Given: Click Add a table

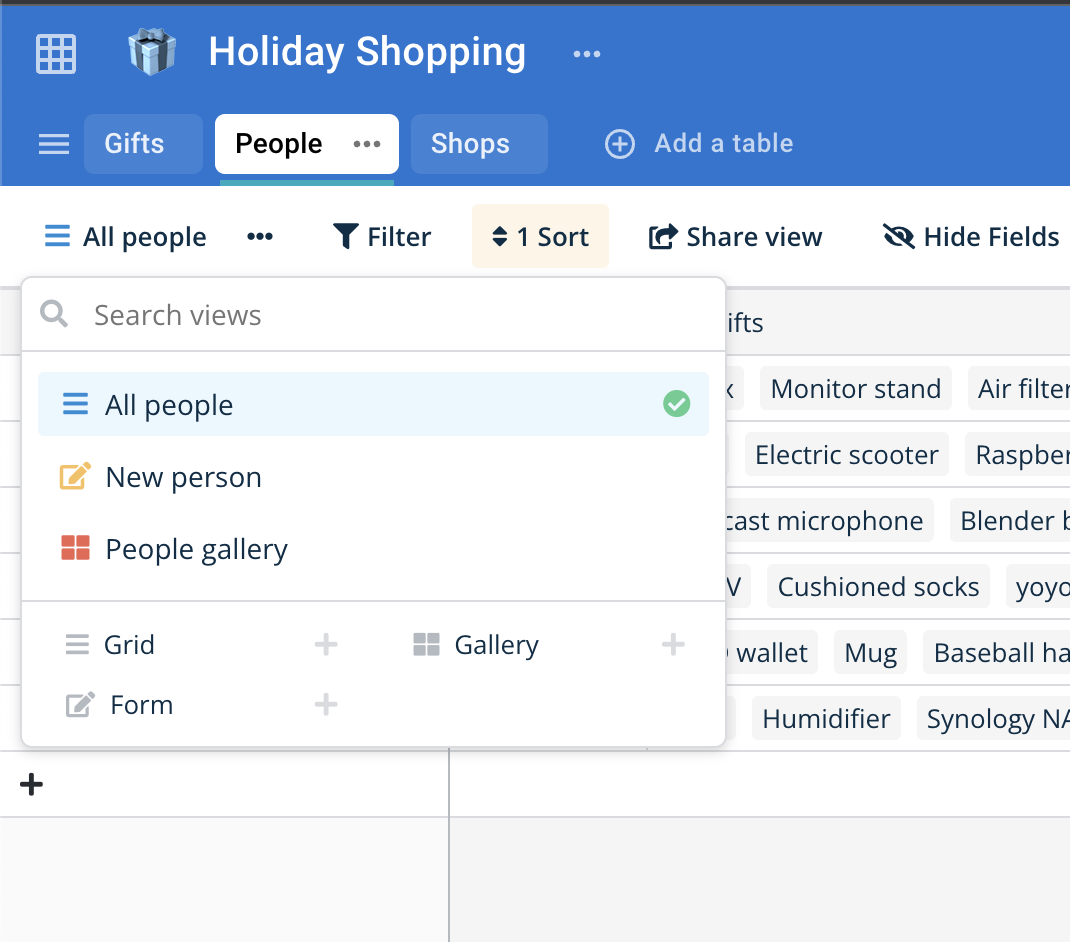Looking at the screenshot, I should pyautogui.click(x=699, y=144).
